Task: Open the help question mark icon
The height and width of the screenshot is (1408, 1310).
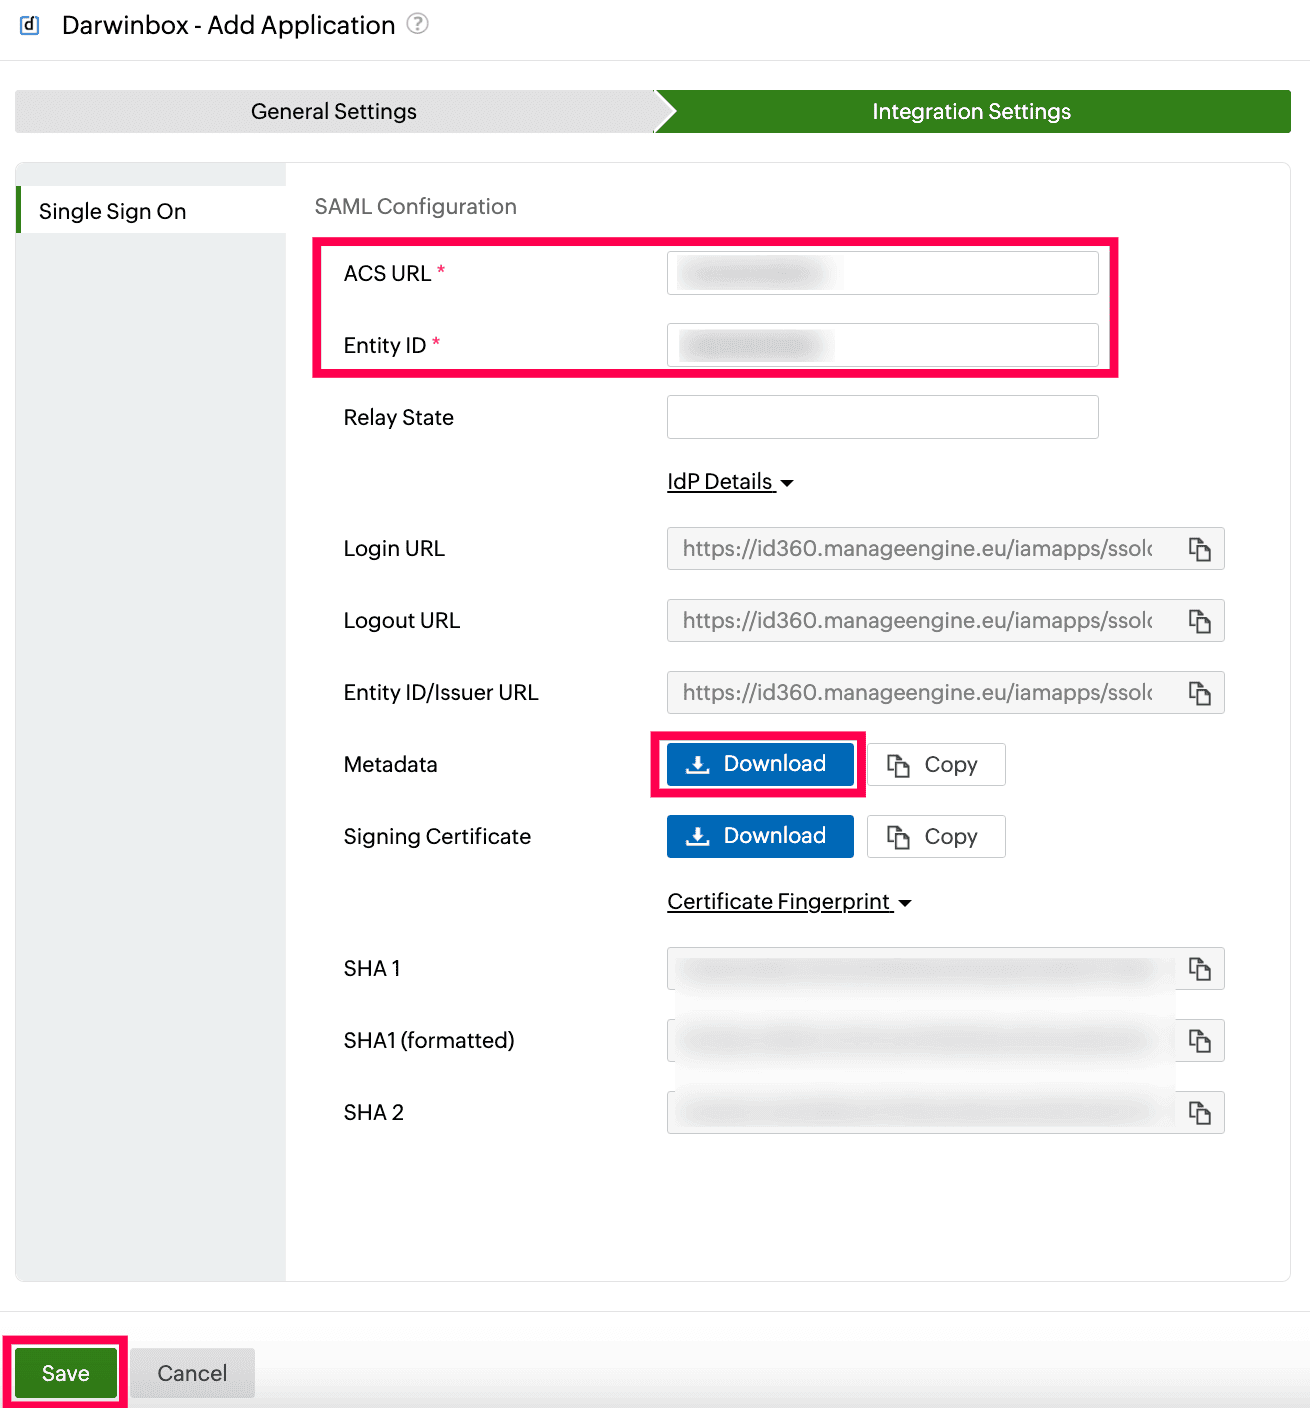Action: (x=418, y=24)
